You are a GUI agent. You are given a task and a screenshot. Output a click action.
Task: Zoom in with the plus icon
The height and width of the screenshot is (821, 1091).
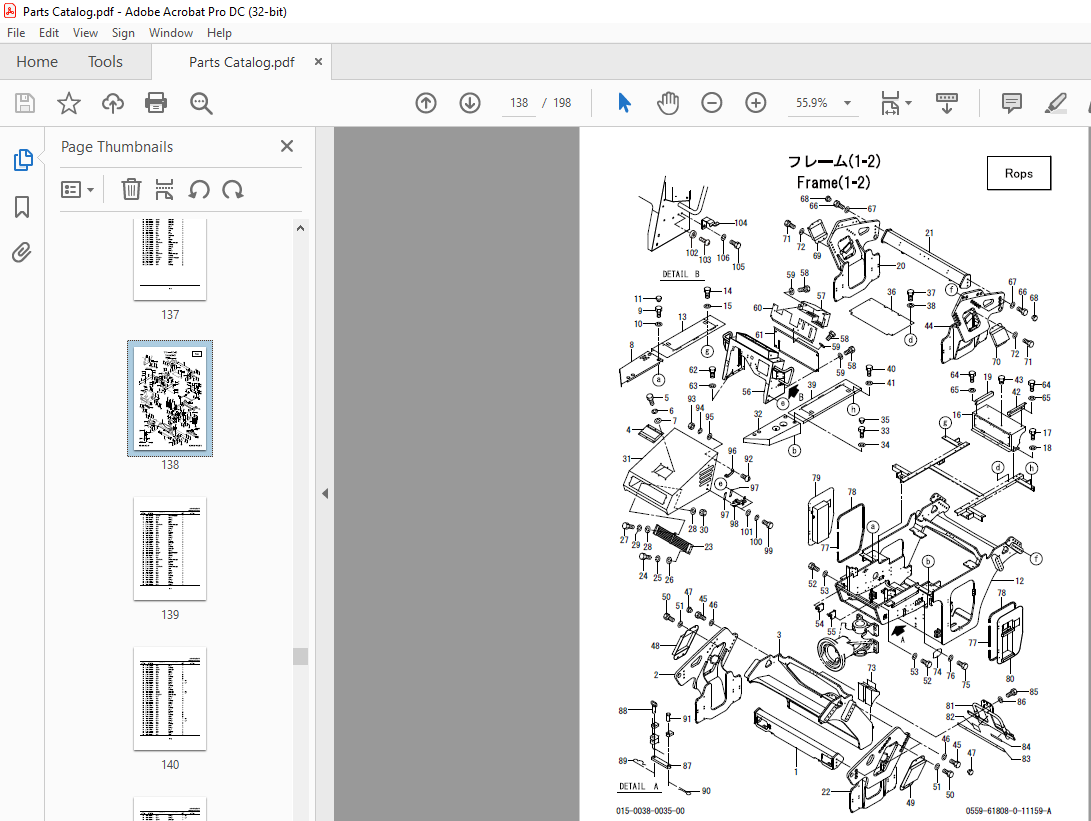(x=756, y=103)
